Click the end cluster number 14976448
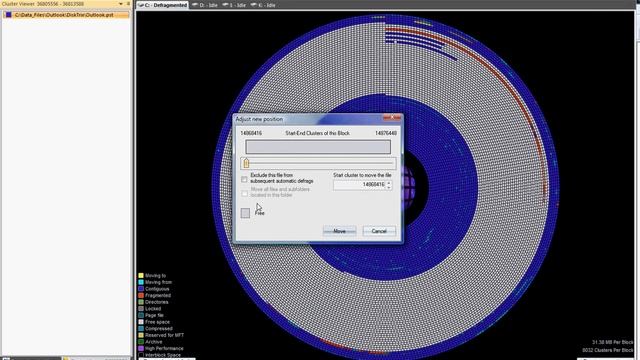640x360 pixels. tap(386, 133)
